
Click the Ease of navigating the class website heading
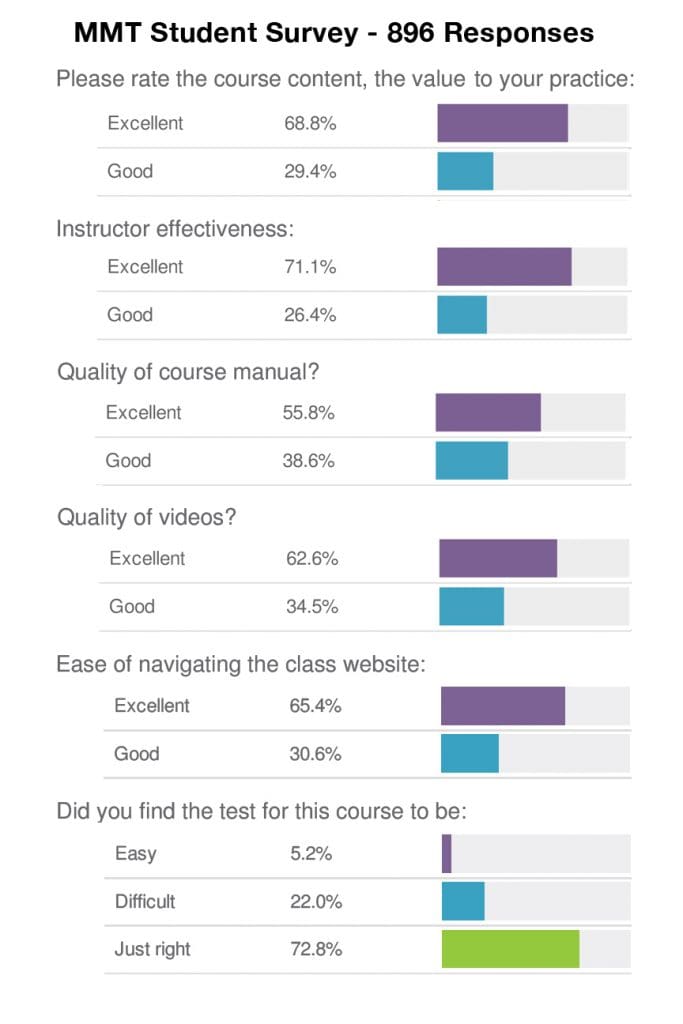[241, 664]
